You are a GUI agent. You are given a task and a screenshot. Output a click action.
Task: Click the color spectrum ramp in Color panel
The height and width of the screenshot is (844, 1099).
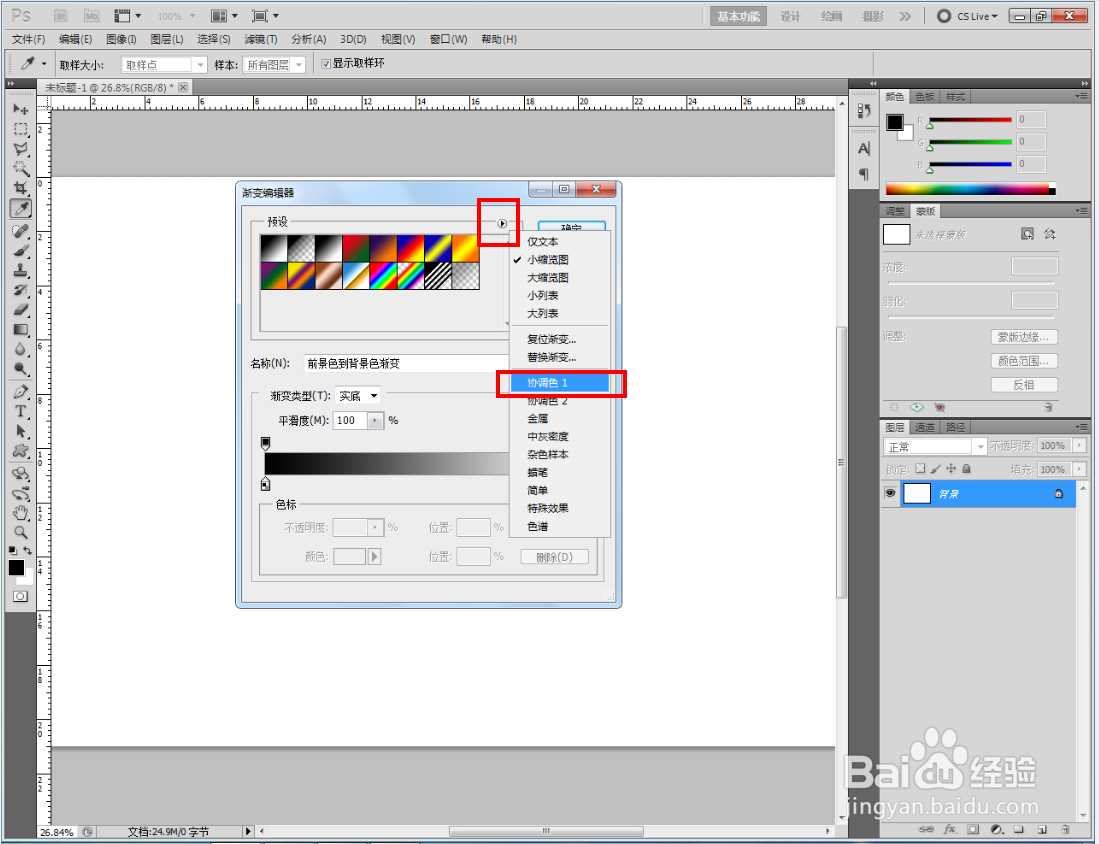click(x=971, y=189)
